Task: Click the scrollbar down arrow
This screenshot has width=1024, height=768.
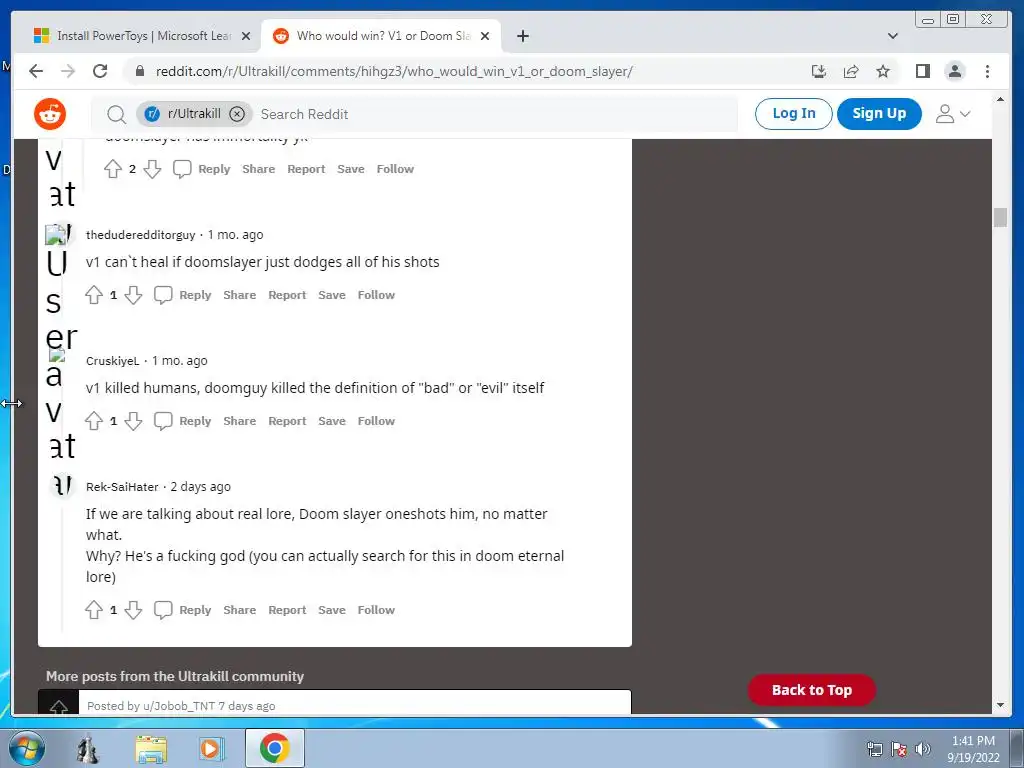Action: pyautogui.click(x=1000, y=705)
